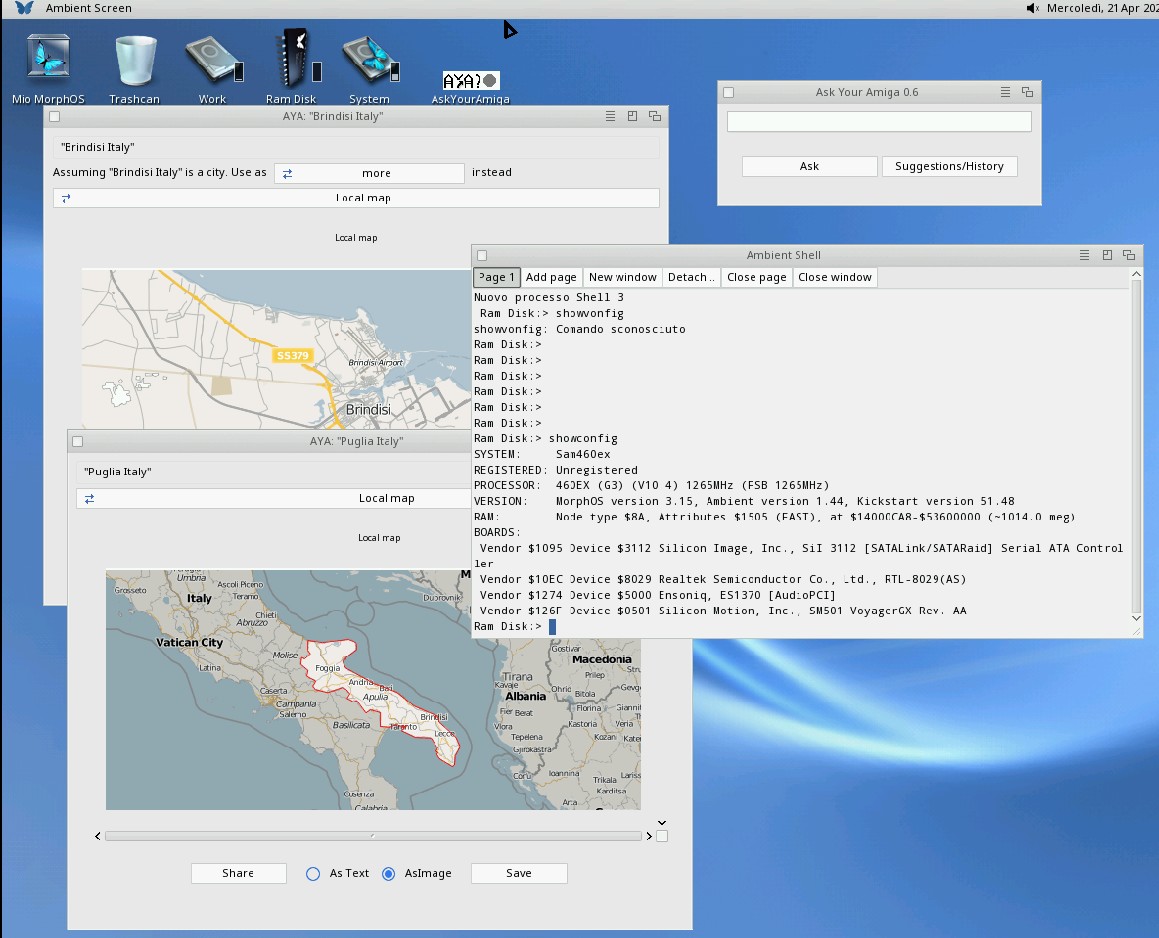Click Add page in Ambient Shell
Screen dimensions: 1159x938
(x=551, y=277)
